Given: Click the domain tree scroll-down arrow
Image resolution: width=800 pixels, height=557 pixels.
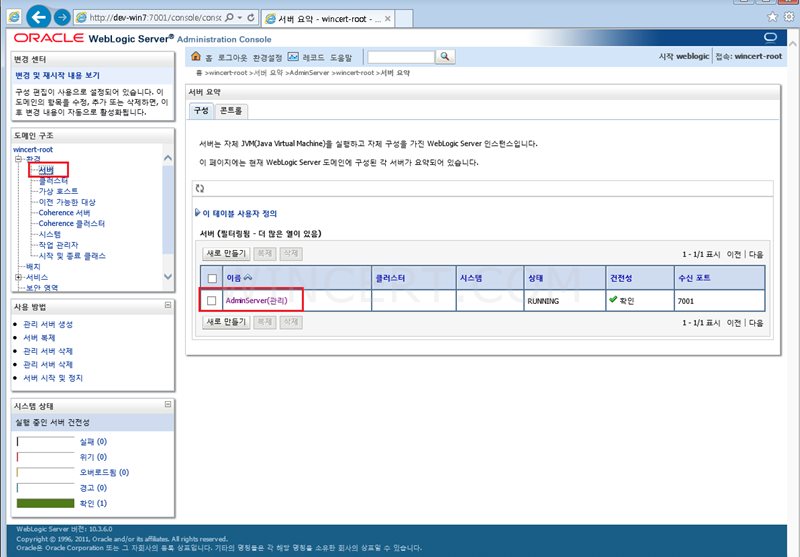Looking at the screenshot, I should coord(168,276).
